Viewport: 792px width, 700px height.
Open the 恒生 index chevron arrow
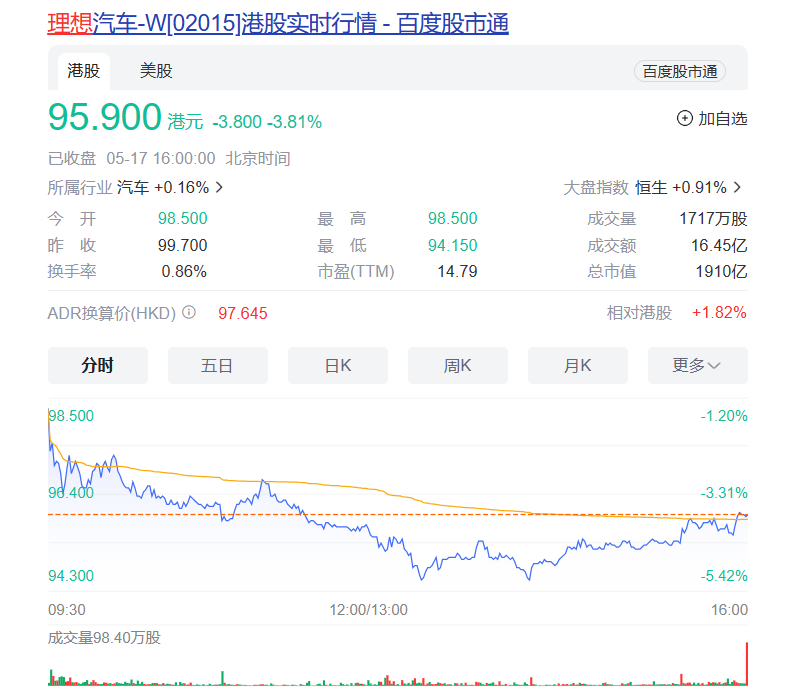pos(738,187)
